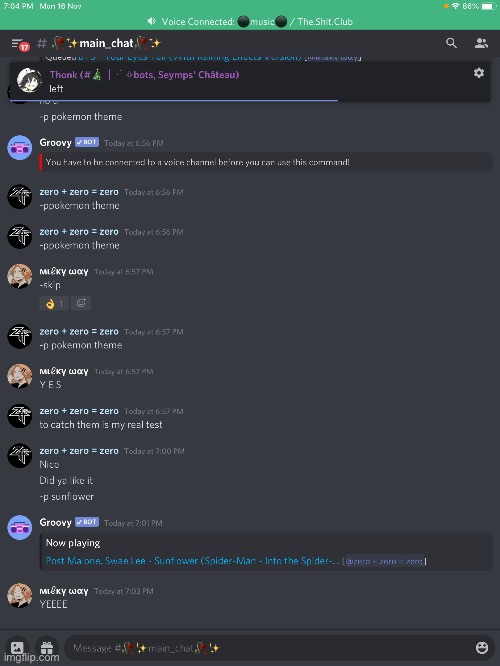Tap the Voice Connected banner
This screenshot has width=500, height=666.
pyautogui.click(x=250, y=21)
